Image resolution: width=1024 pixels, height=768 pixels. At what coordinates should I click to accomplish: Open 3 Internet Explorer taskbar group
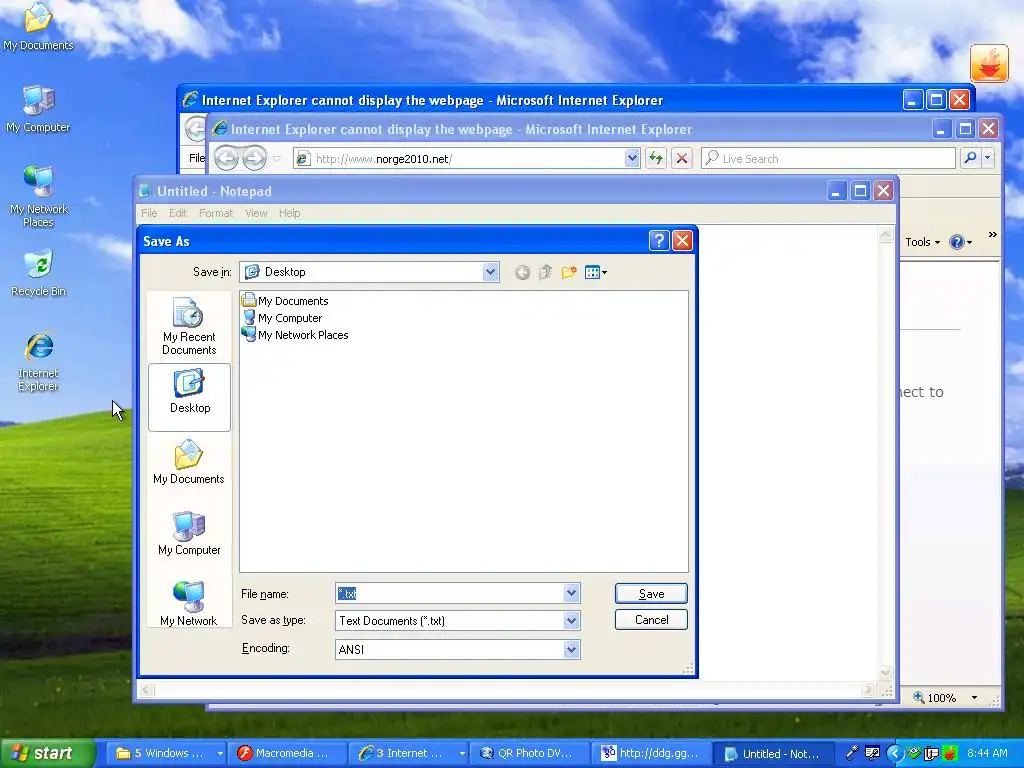coord(410,753)
